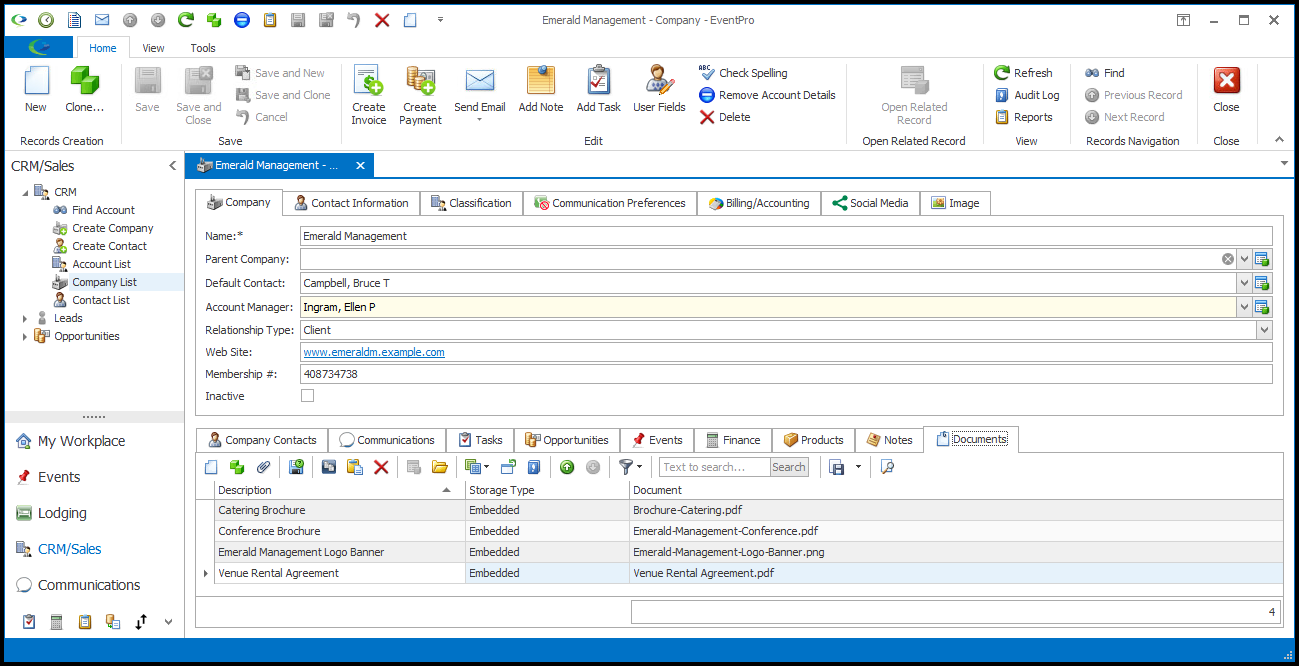Open the Finance sub-tab
This screenshot has height=666, width=1299.
pyautogui.click(x=733, y=440)
